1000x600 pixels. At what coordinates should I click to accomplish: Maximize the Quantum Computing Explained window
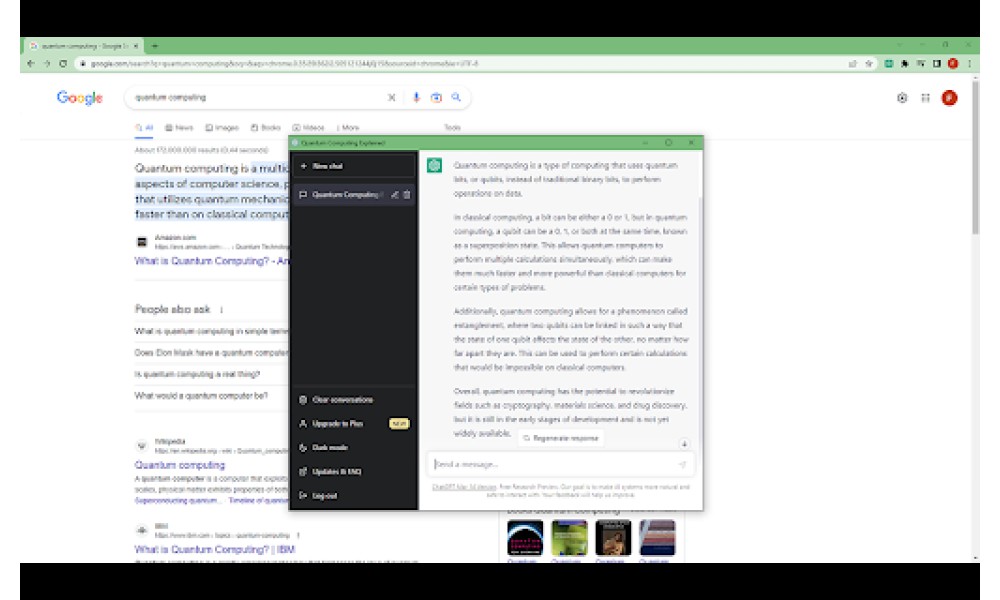coord(668,143)
